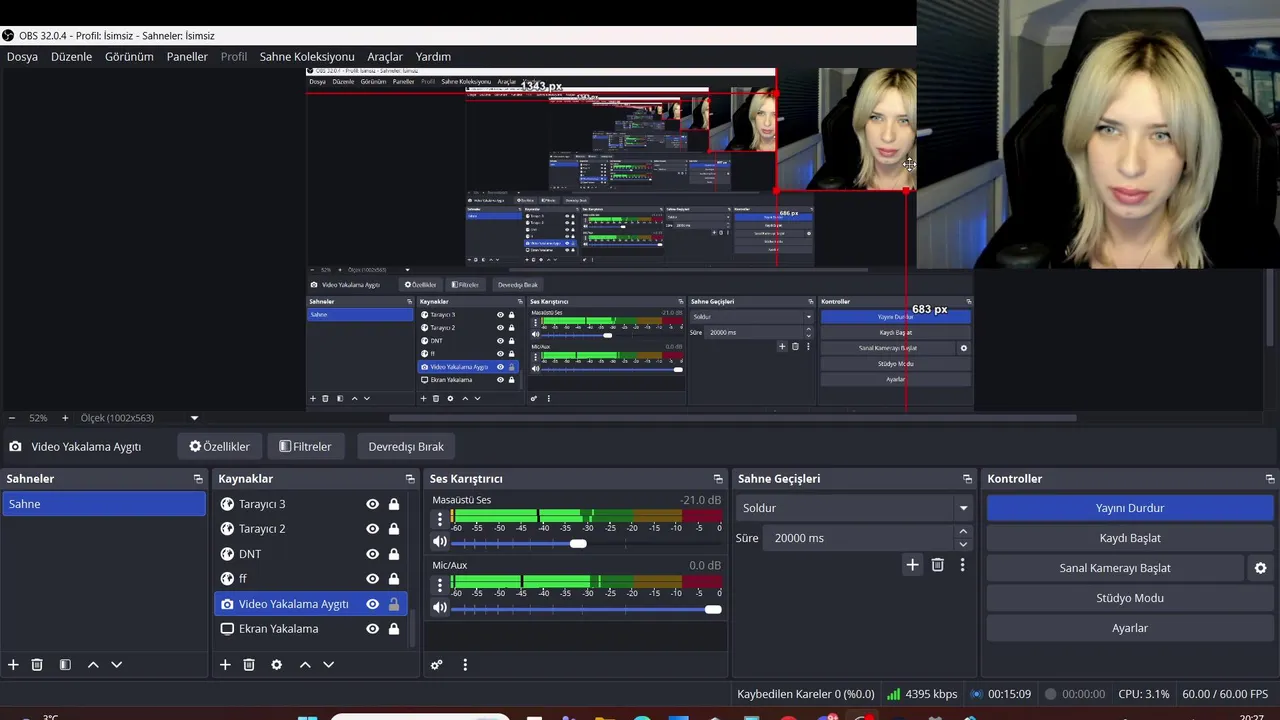Add a new scene with plus icon

click(13, 664)
